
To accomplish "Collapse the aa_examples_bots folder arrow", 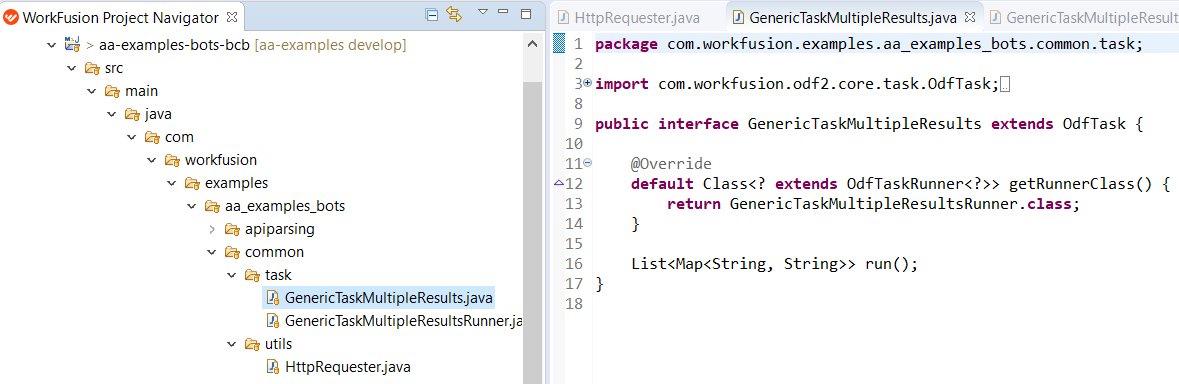I will 191,207.
